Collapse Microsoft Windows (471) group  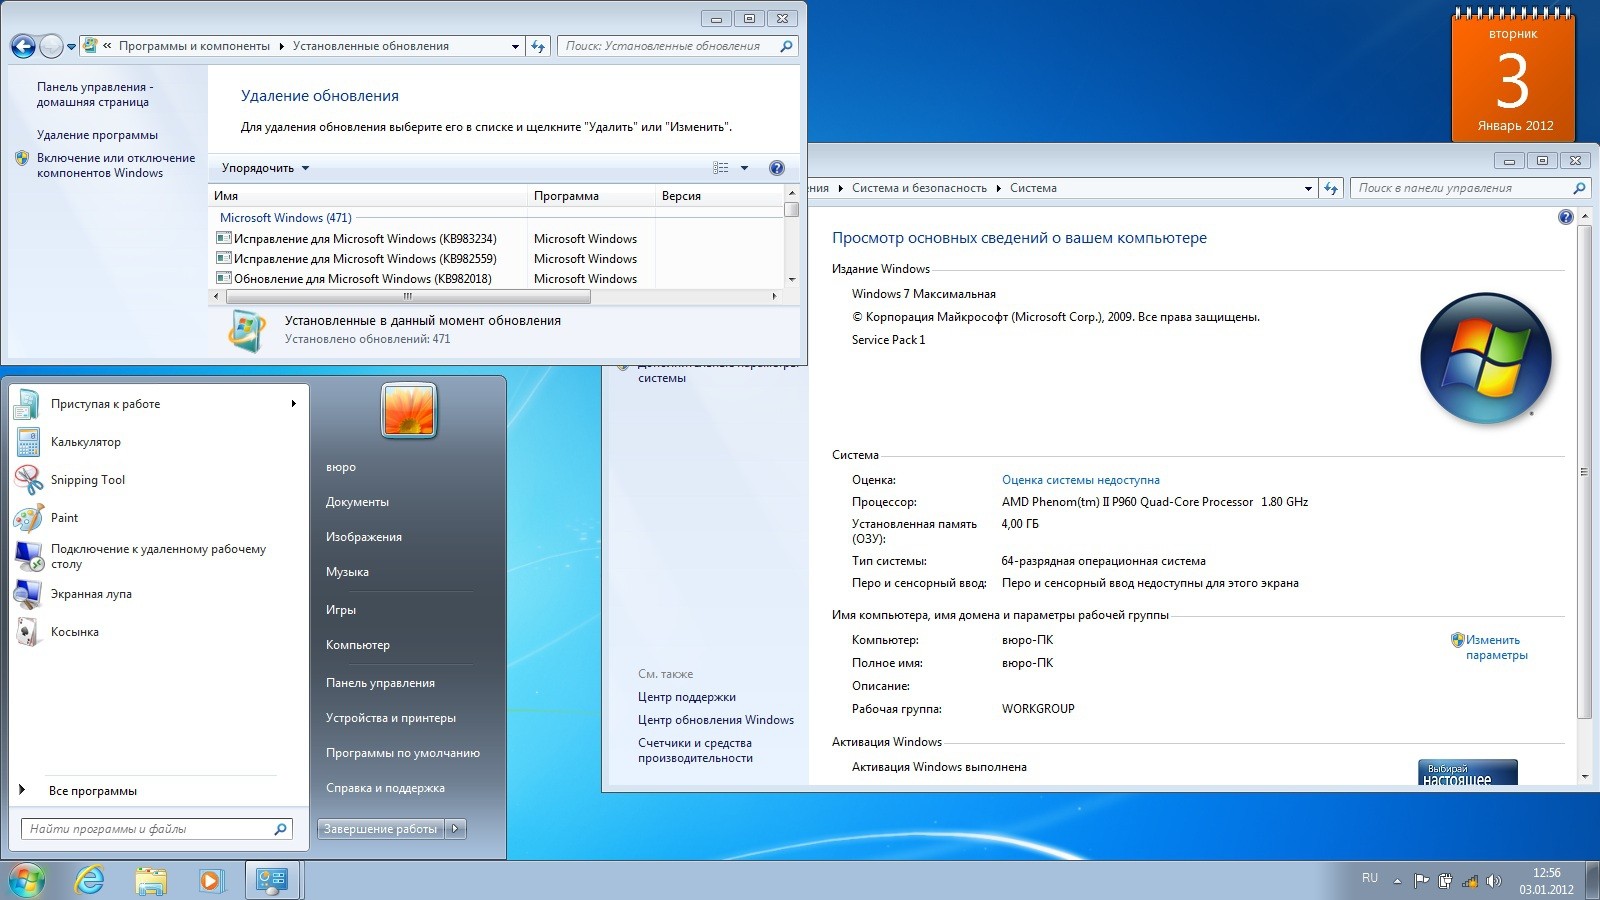286,218
